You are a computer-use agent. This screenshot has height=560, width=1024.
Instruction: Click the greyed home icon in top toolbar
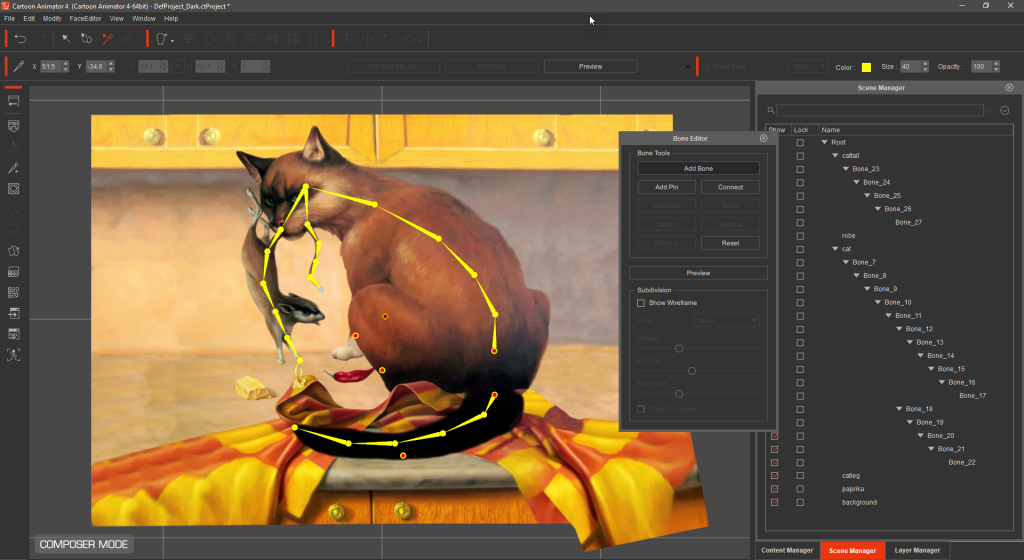click(x=409, y=39)
